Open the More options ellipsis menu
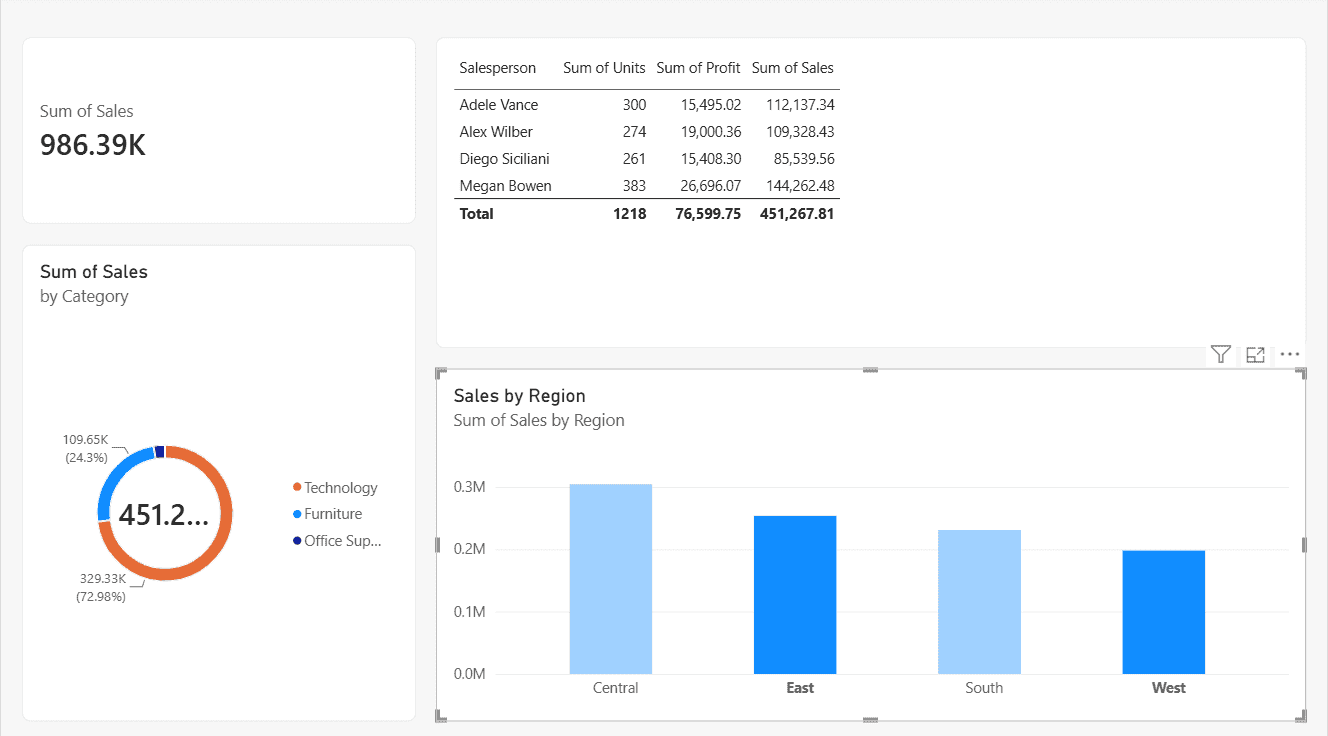 1289,354
